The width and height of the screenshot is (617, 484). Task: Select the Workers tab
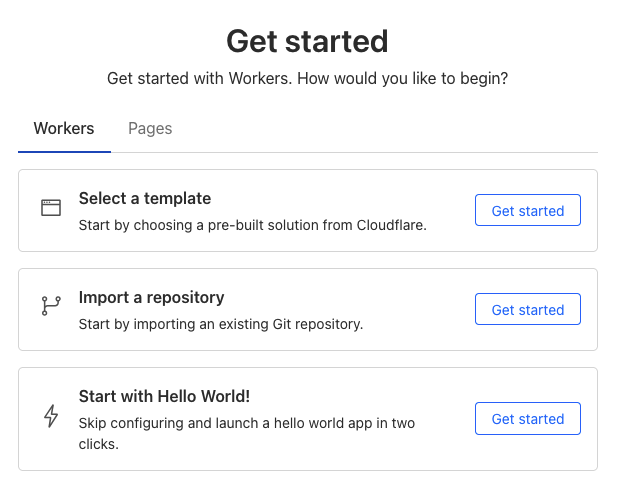coord(64,129)
